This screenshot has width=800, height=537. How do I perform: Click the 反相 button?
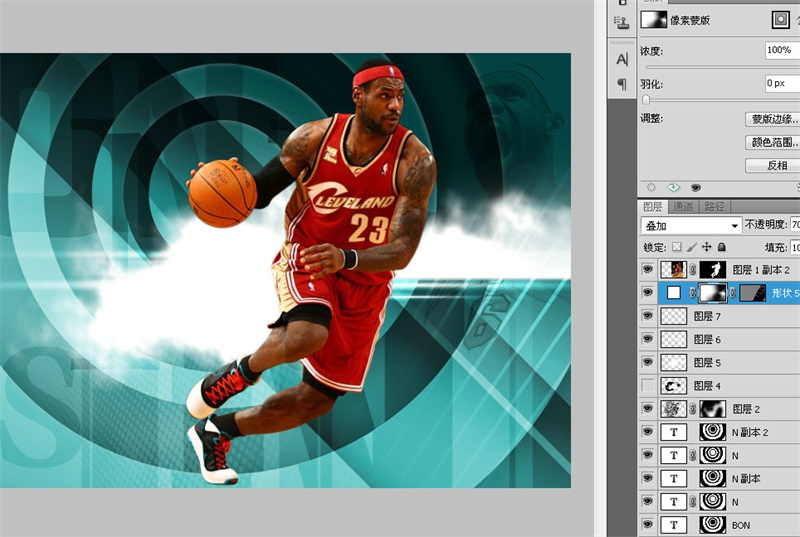(774, 165)
